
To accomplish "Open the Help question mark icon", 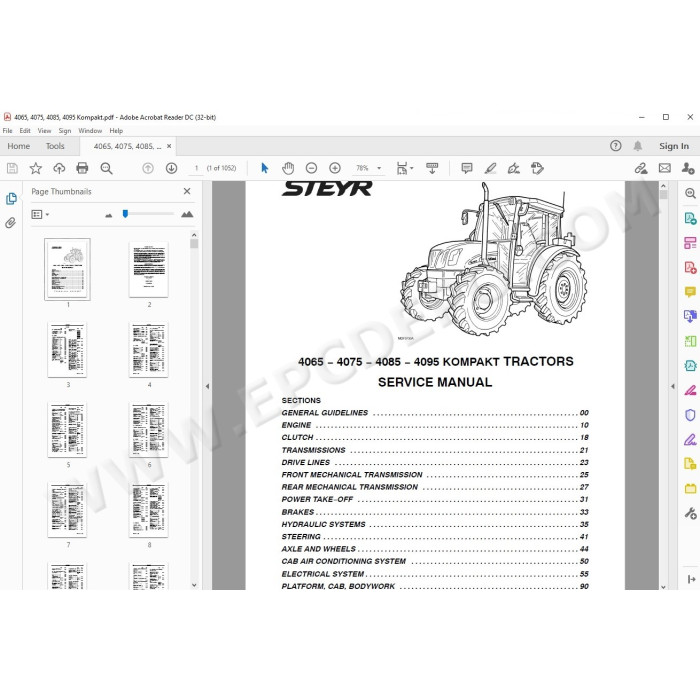I will pos(616,146).
